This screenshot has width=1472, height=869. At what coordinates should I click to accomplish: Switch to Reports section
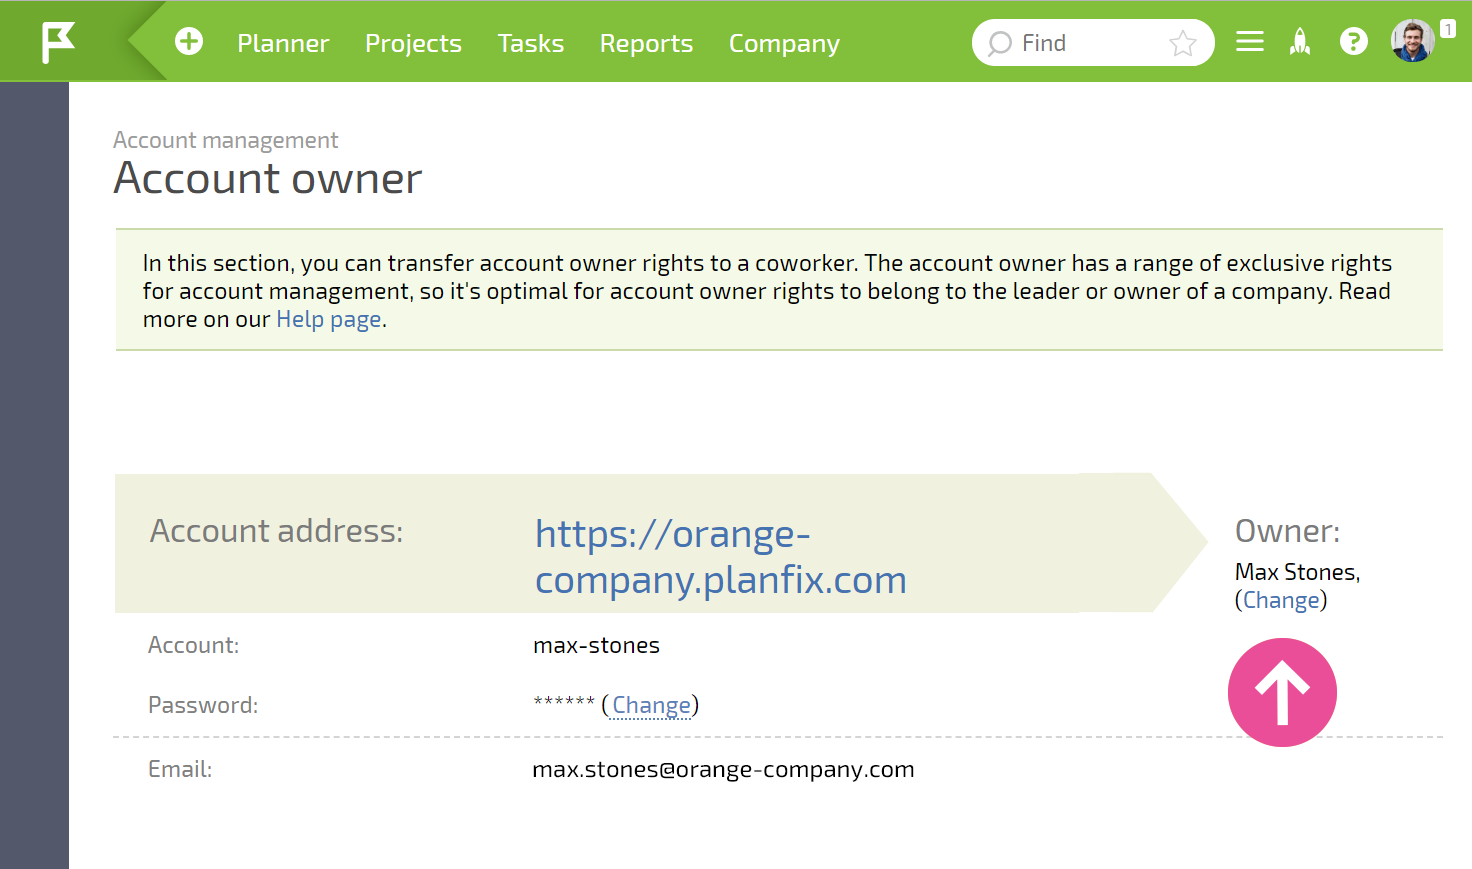pos(646,43)
